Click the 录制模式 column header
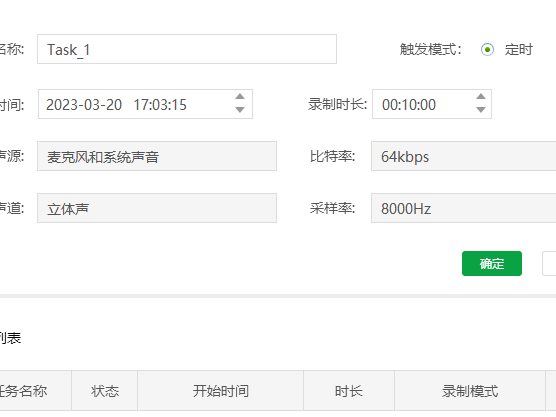 pos(470,391)
